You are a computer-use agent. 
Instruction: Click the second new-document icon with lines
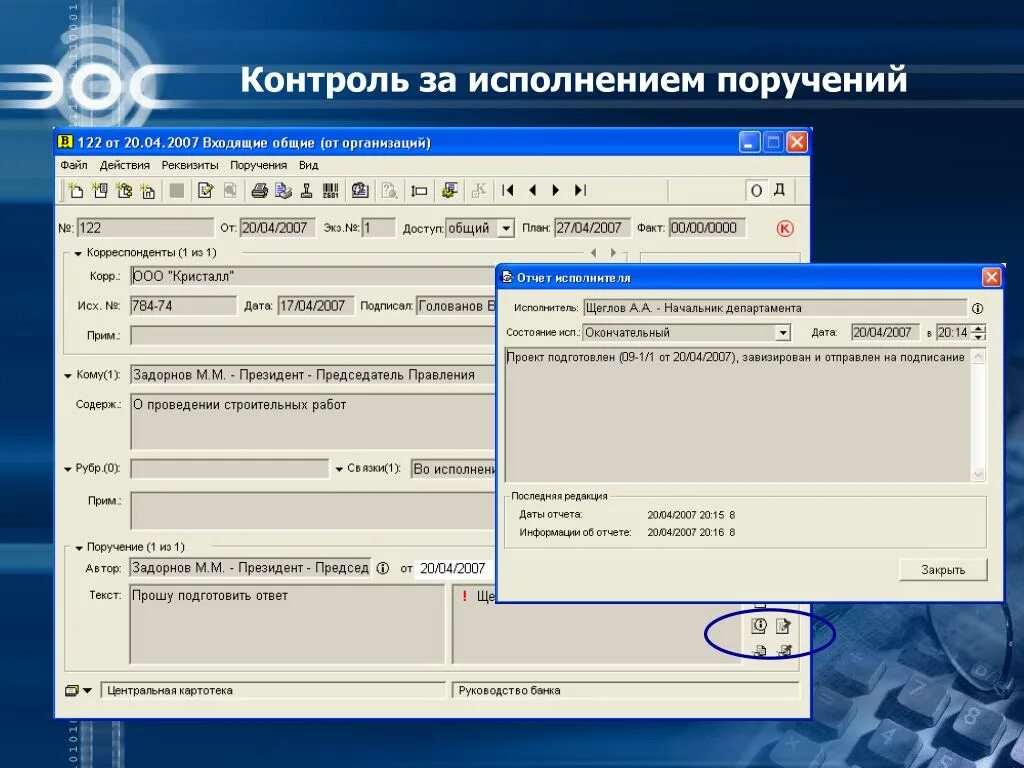click(100, 190)
